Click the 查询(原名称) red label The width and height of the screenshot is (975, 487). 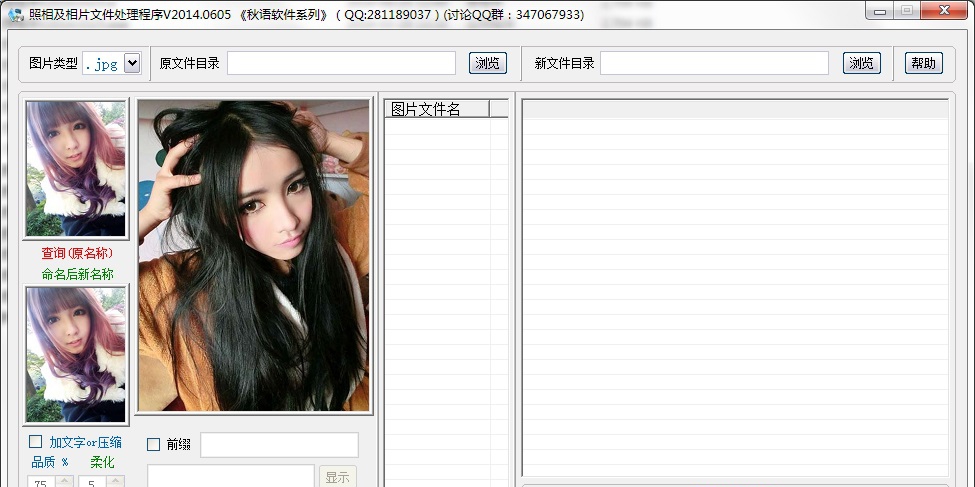pos(77,253)
